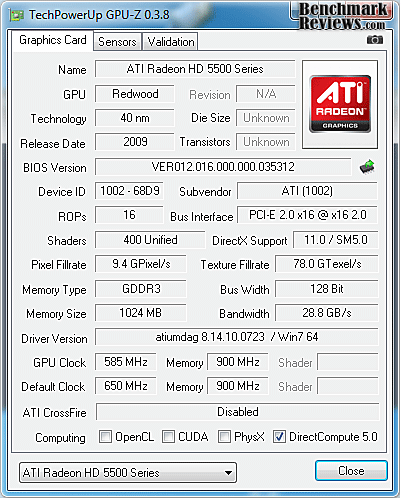Switch to the Sensors tab
This screenshot has width=401, height=499.
coord(117,42)
